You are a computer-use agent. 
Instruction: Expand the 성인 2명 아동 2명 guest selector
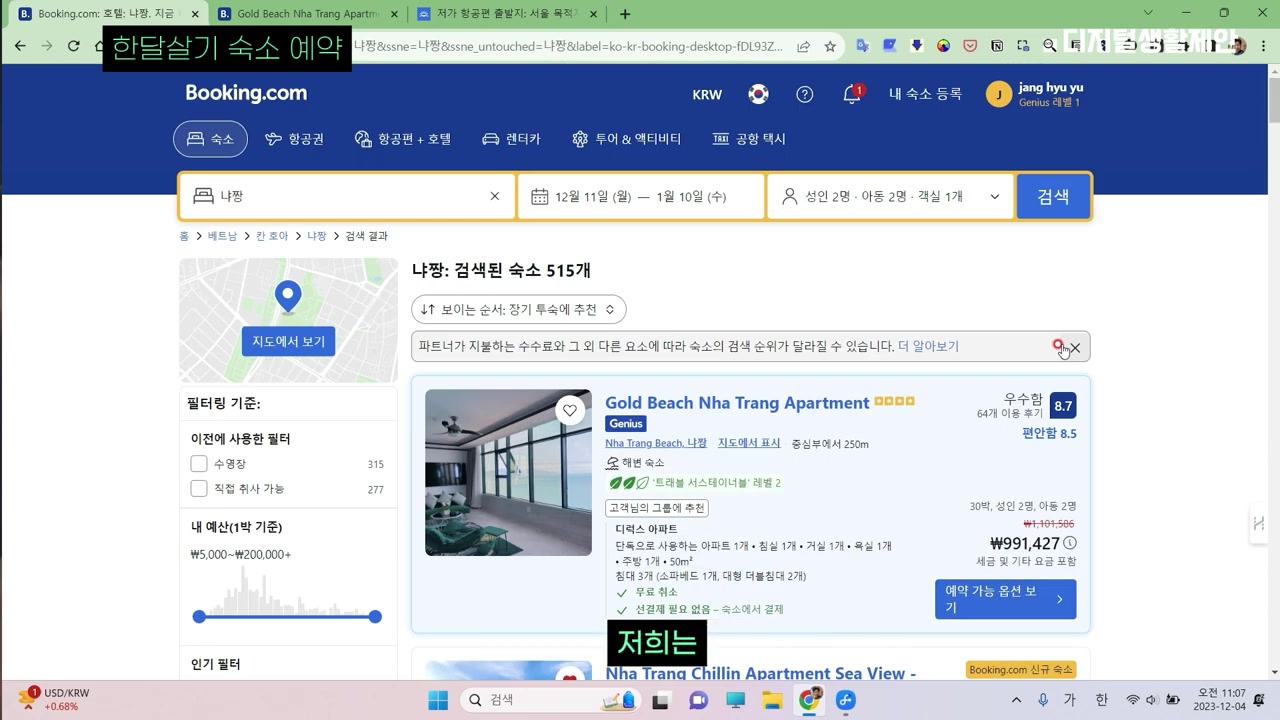click(x=890, y=196)
